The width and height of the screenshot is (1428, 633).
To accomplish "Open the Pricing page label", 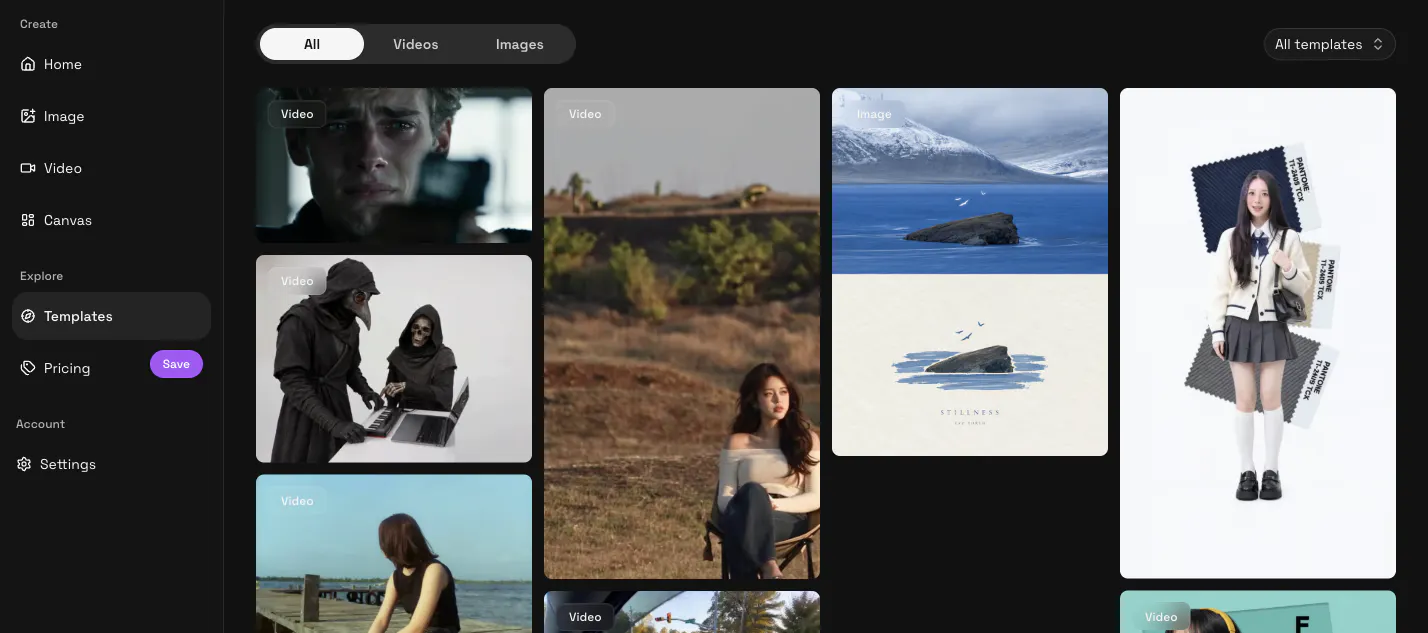I will tap(67, 368).
